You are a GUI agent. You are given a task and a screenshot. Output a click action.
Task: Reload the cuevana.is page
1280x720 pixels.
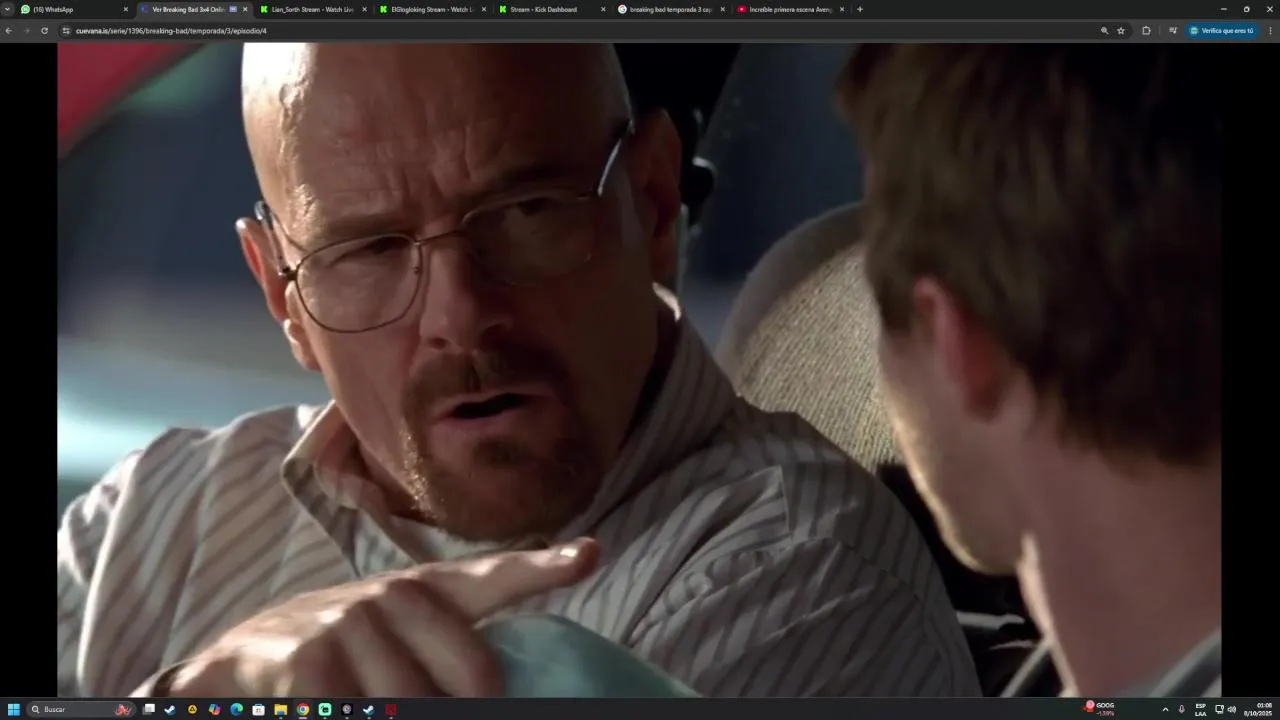[x=44, y=31]
